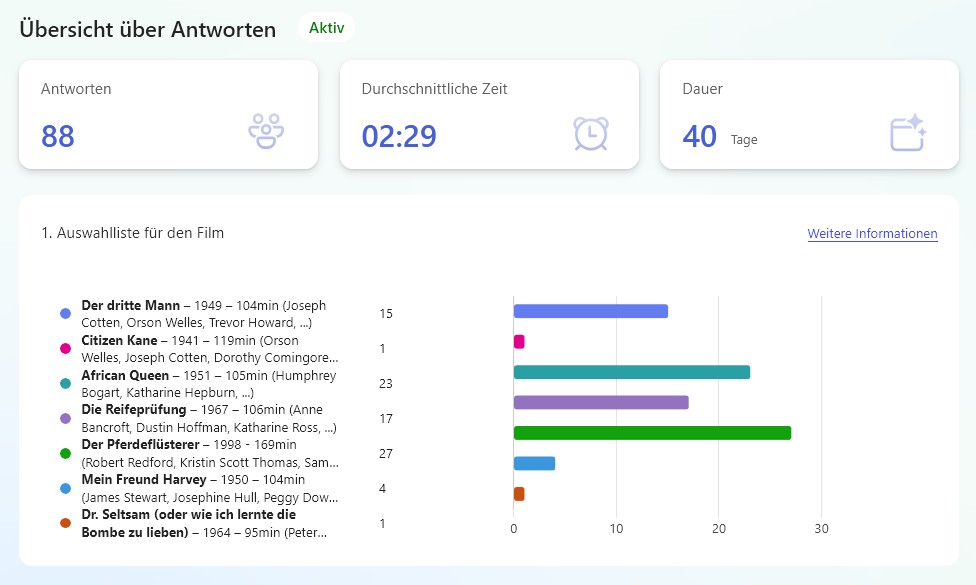Click the calendar sparkle icon in Dauer card
976x585 pixels.
tap(908, 132)
